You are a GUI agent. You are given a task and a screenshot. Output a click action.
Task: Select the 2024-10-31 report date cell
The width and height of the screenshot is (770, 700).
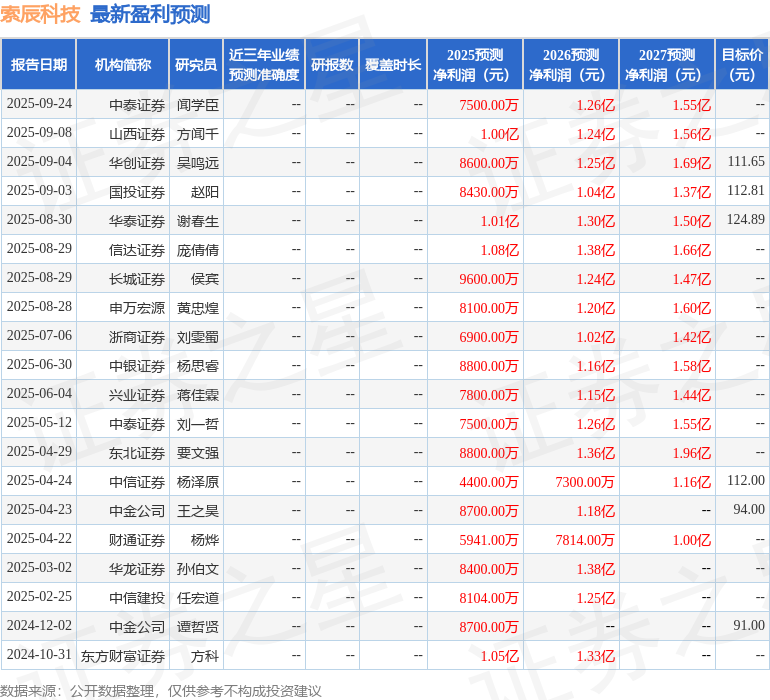coord(39,655)
